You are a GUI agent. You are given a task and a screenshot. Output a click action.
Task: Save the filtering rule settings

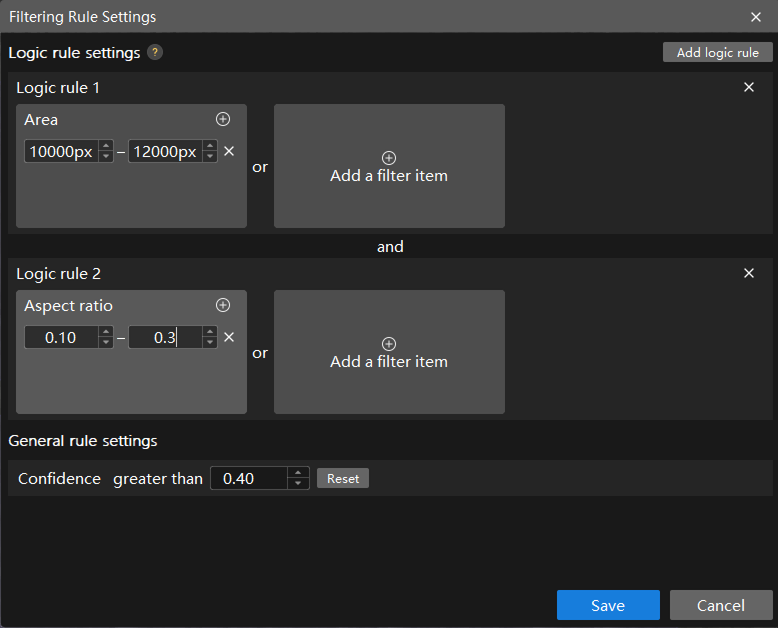pos(608,605)
